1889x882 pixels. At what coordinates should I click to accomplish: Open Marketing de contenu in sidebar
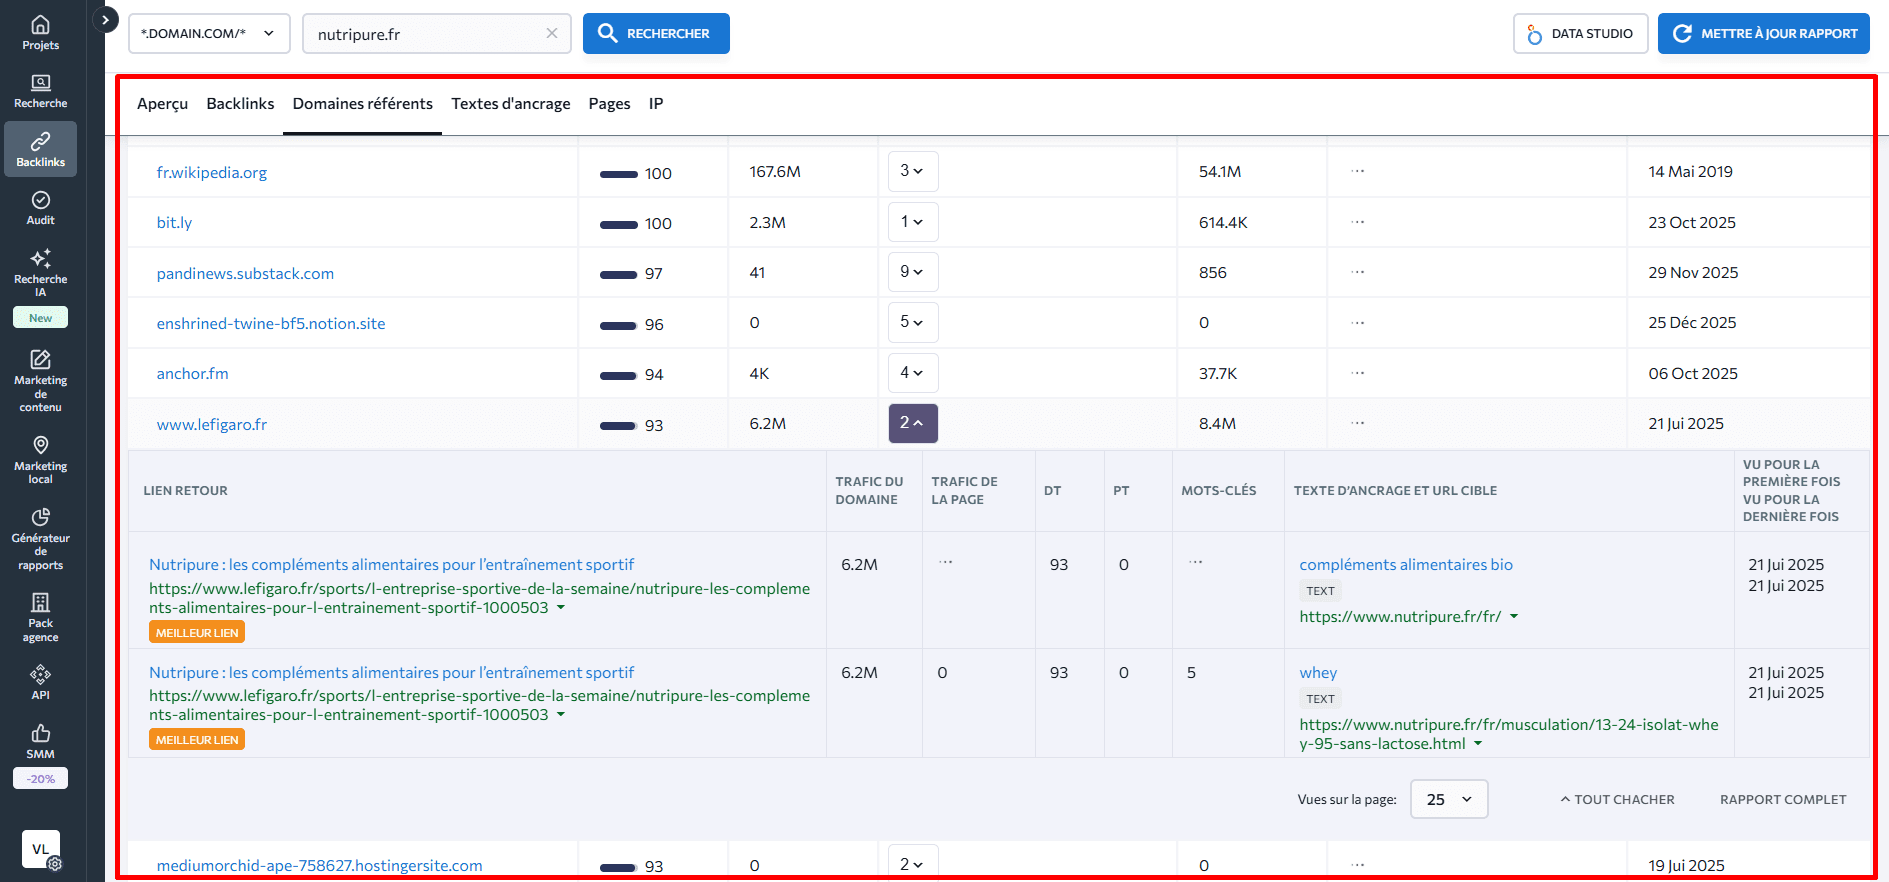[x=40, y=381]
